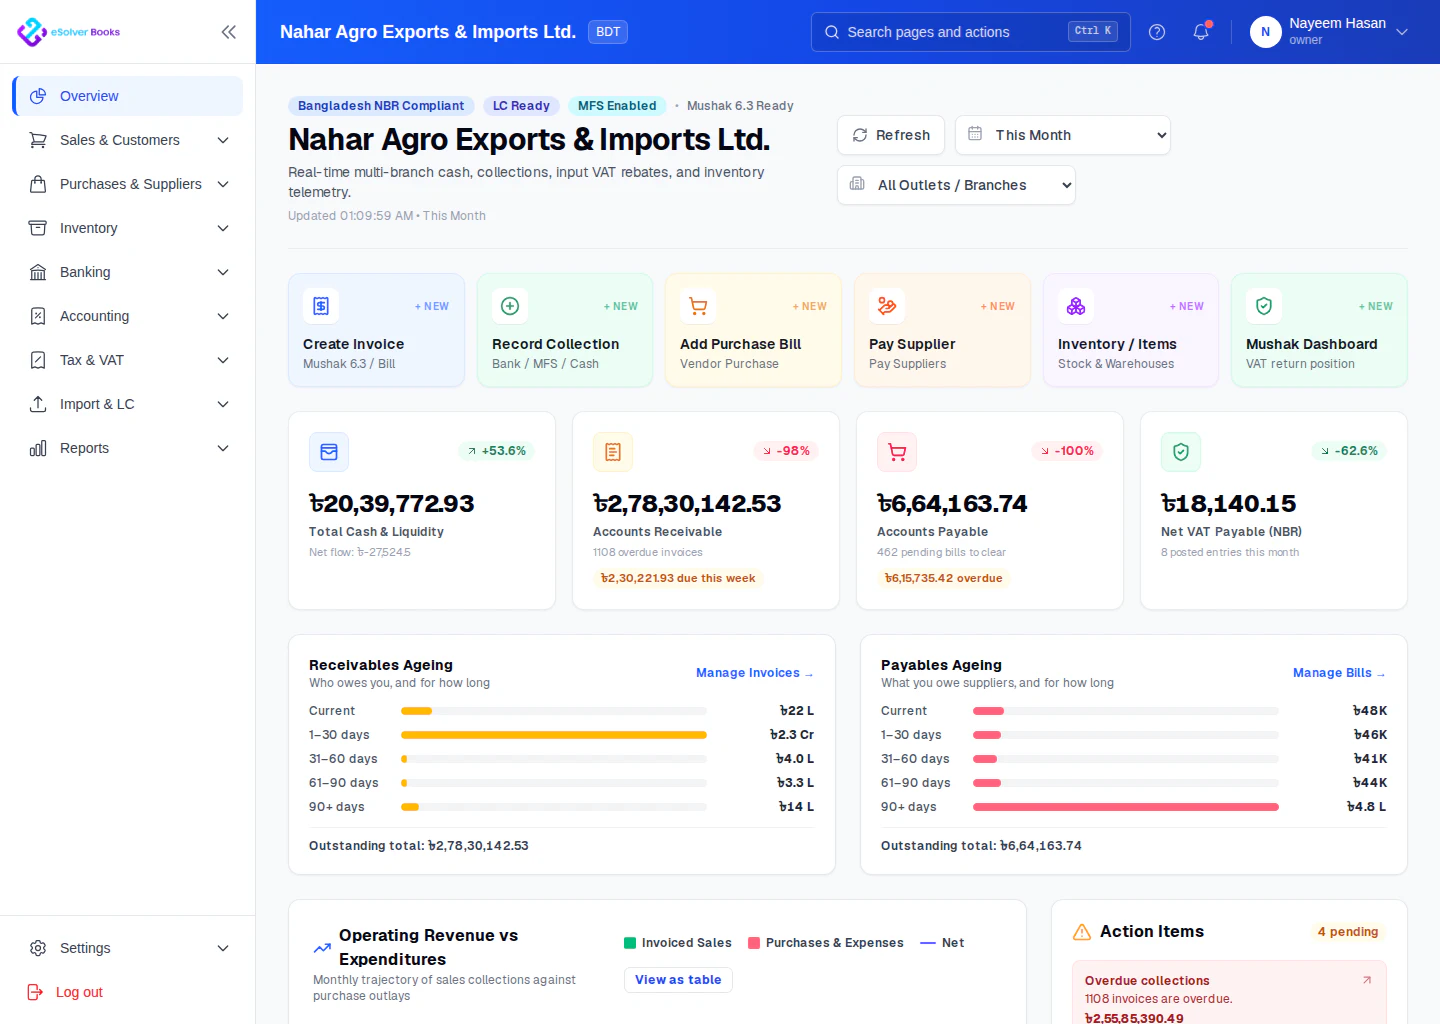This screenshot has width=1440, height=1024.
Task: Click the Record Collection plus icon
Action: 510,306
